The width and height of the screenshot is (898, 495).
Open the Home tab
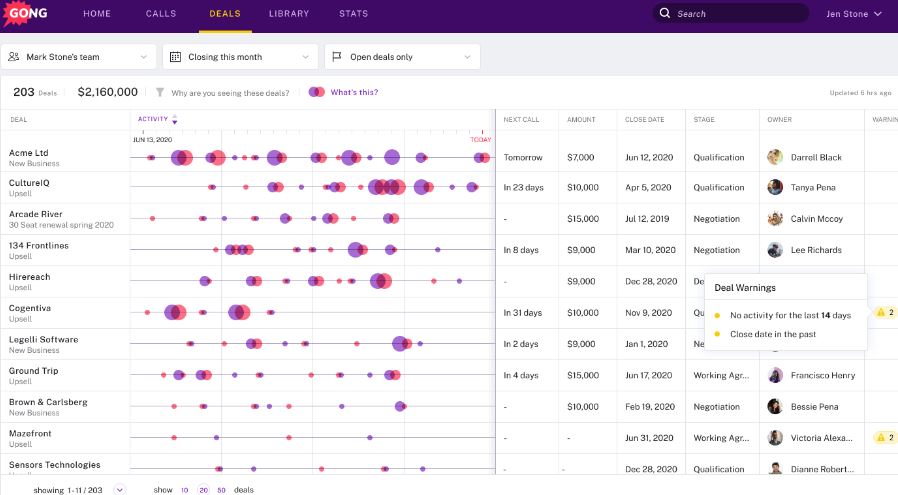point(97,14)
